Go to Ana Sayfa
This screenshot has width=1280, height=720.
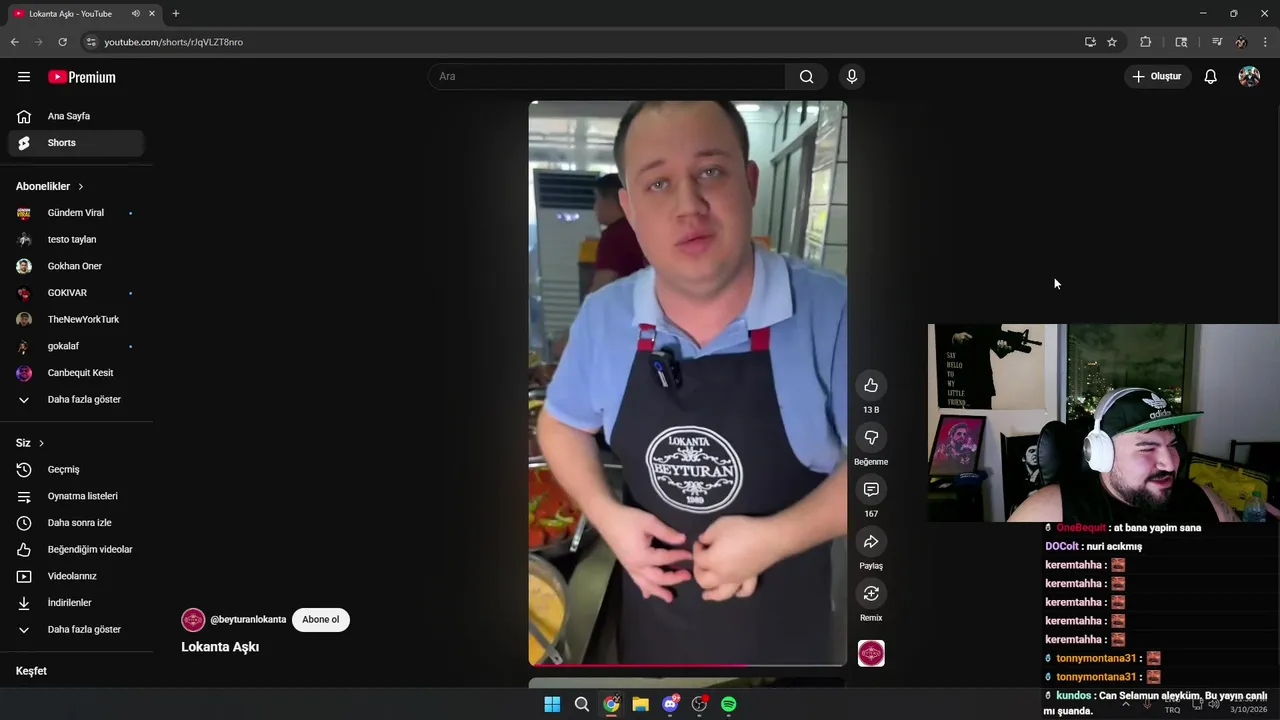pos(76,116)
